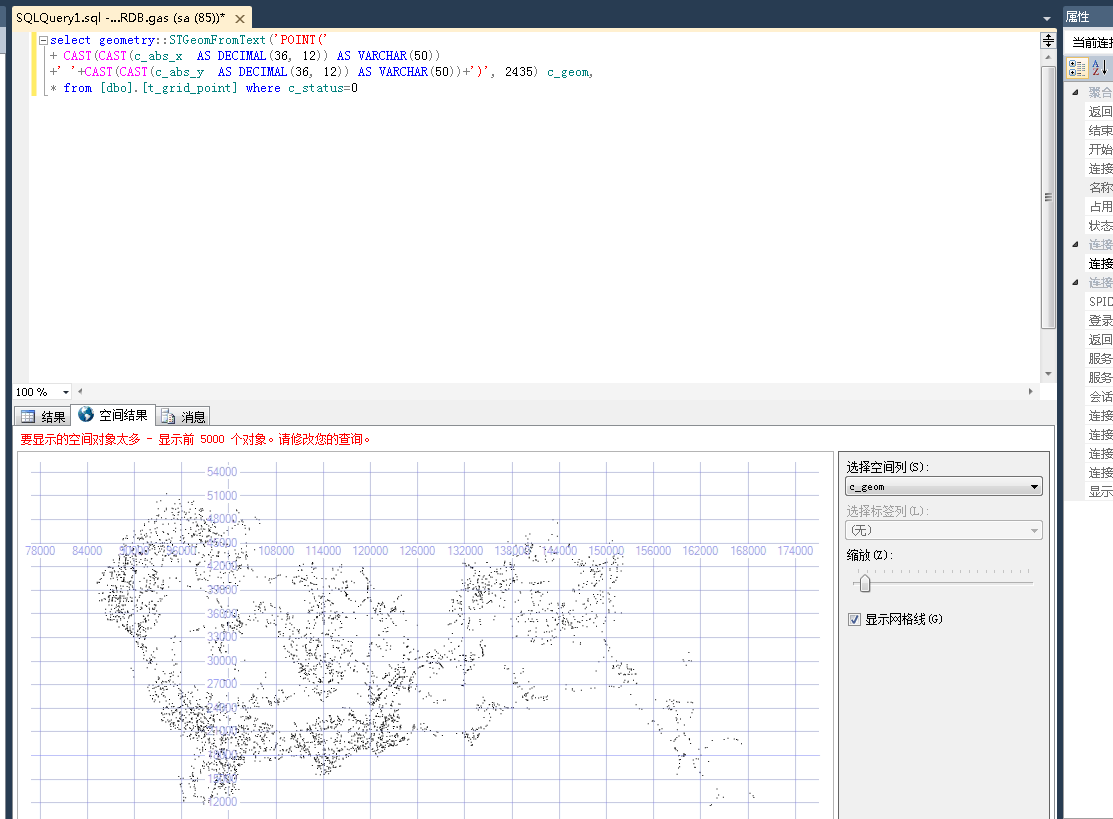Click the globe icon on 空间结果 tab
This screenshot has width=1113, height=819.
[86, 414]
